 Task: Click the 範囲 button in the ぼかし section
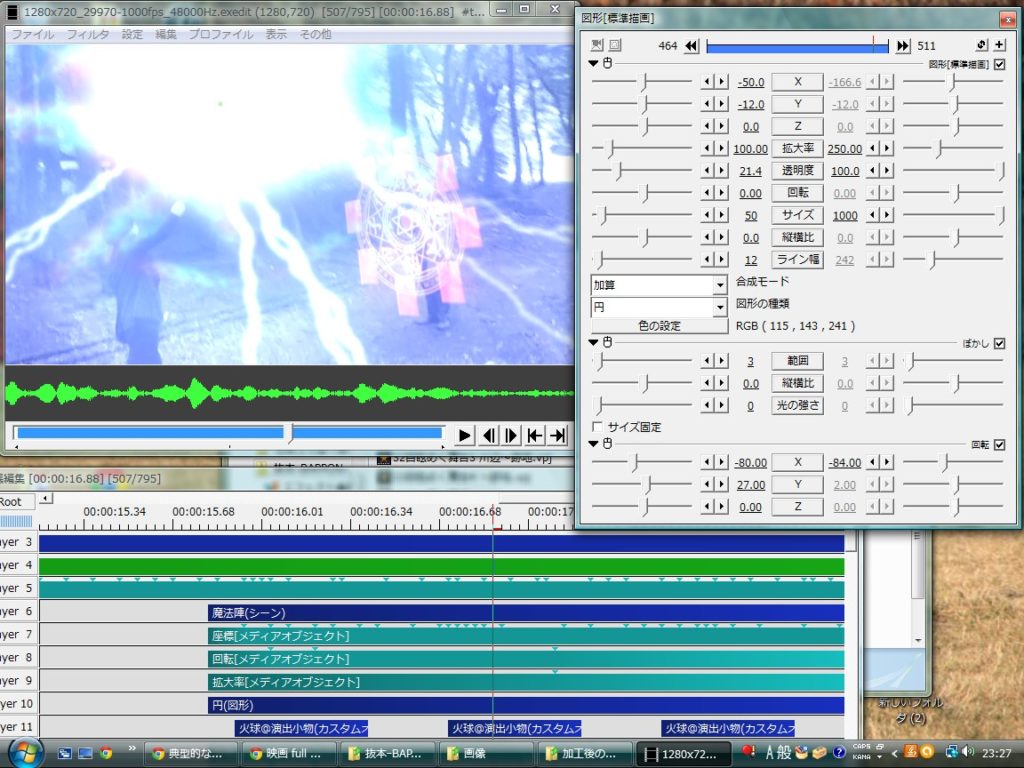[797, 360]
